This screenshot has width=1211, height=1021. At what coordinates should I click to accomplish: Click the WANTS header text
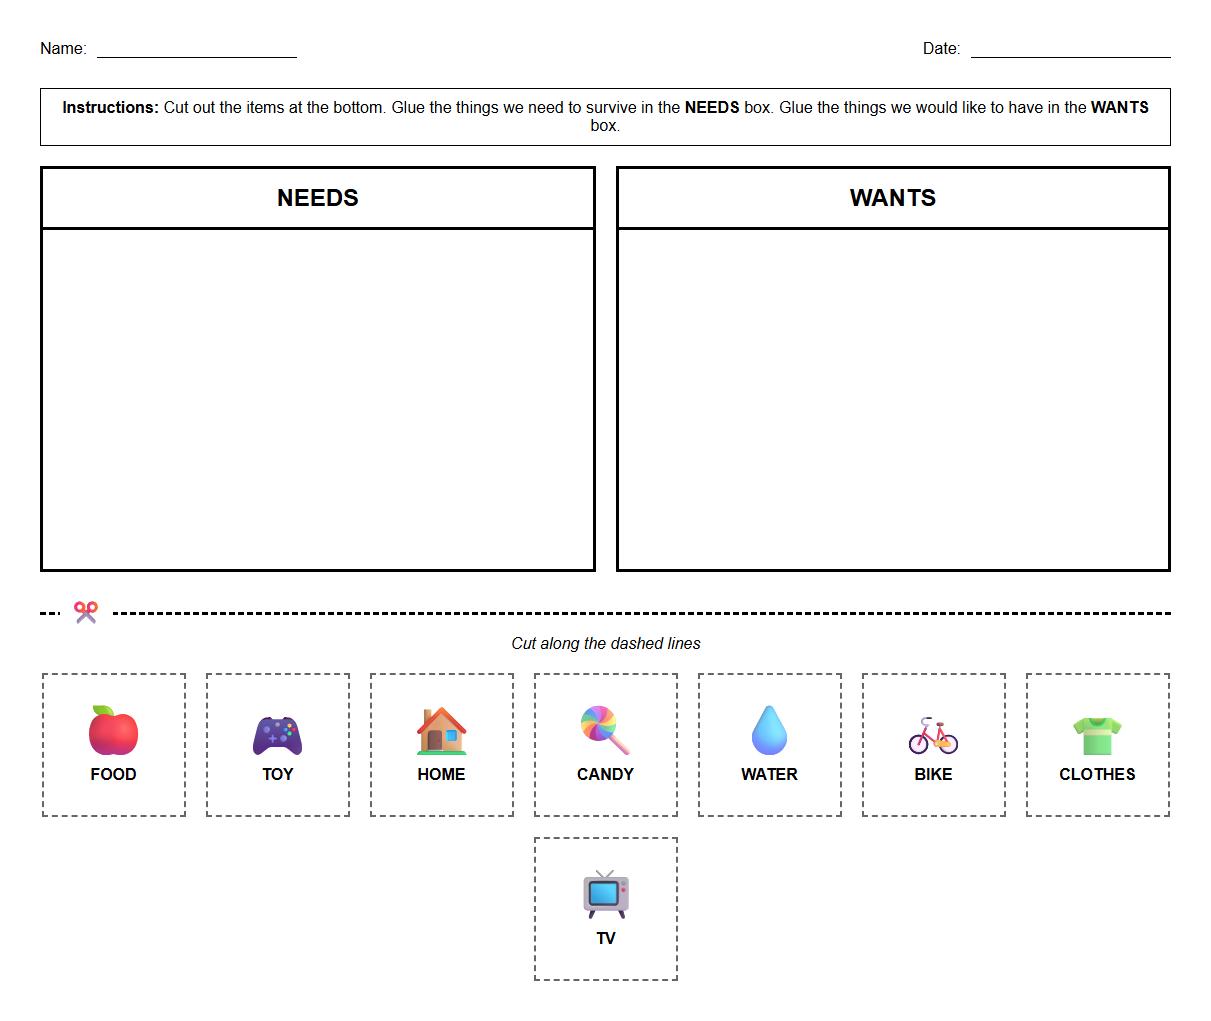893,197
